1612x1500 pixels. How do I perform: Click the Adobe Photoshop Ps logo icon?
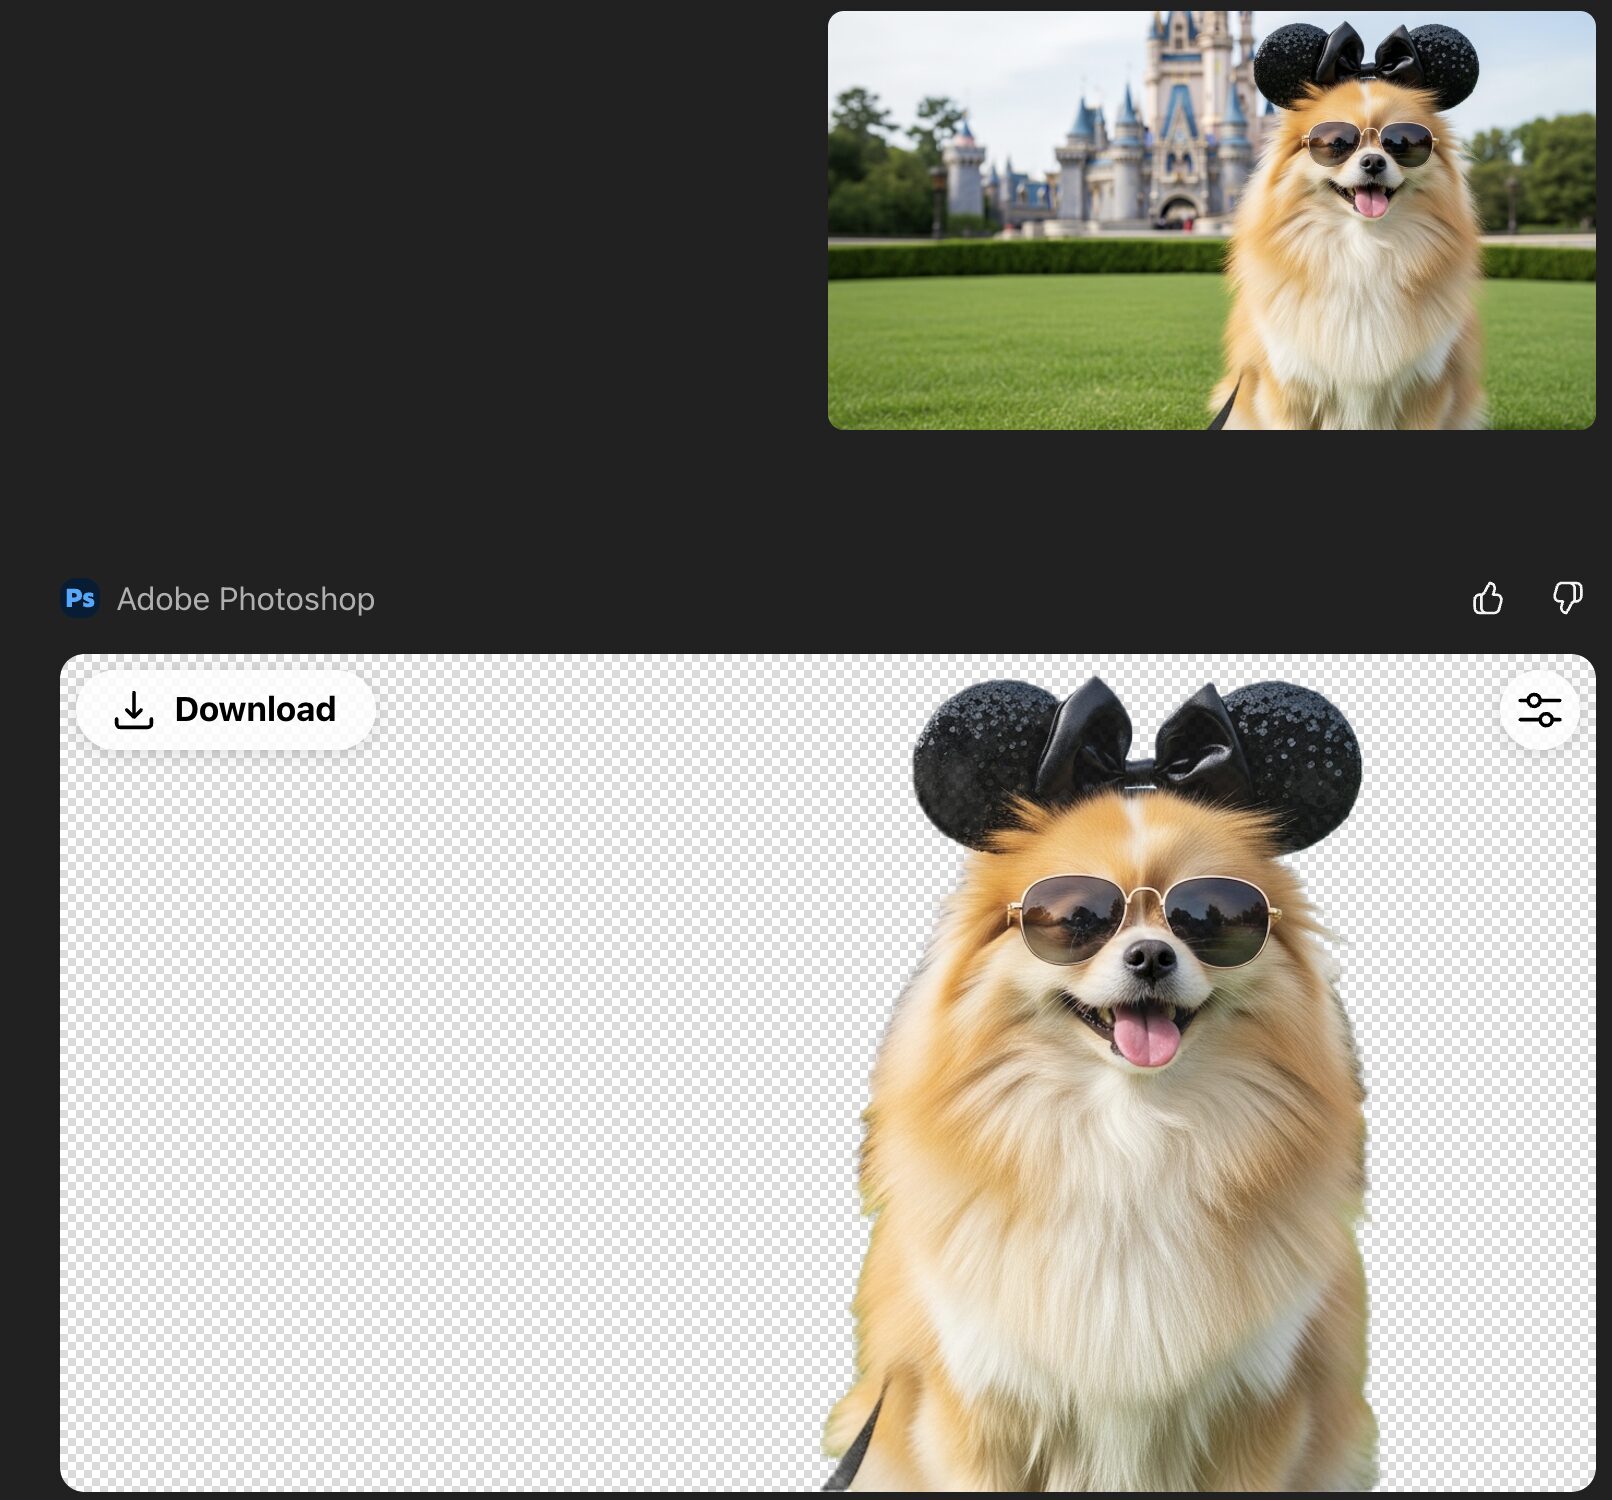tap(80, 598)
